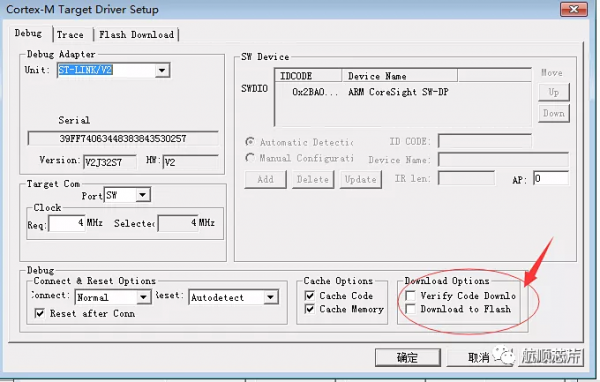This screenshot has height=382, width=600.
Task: Select Automatic Detection radio button
Action: pyautogui.click(x=250, y=142)
